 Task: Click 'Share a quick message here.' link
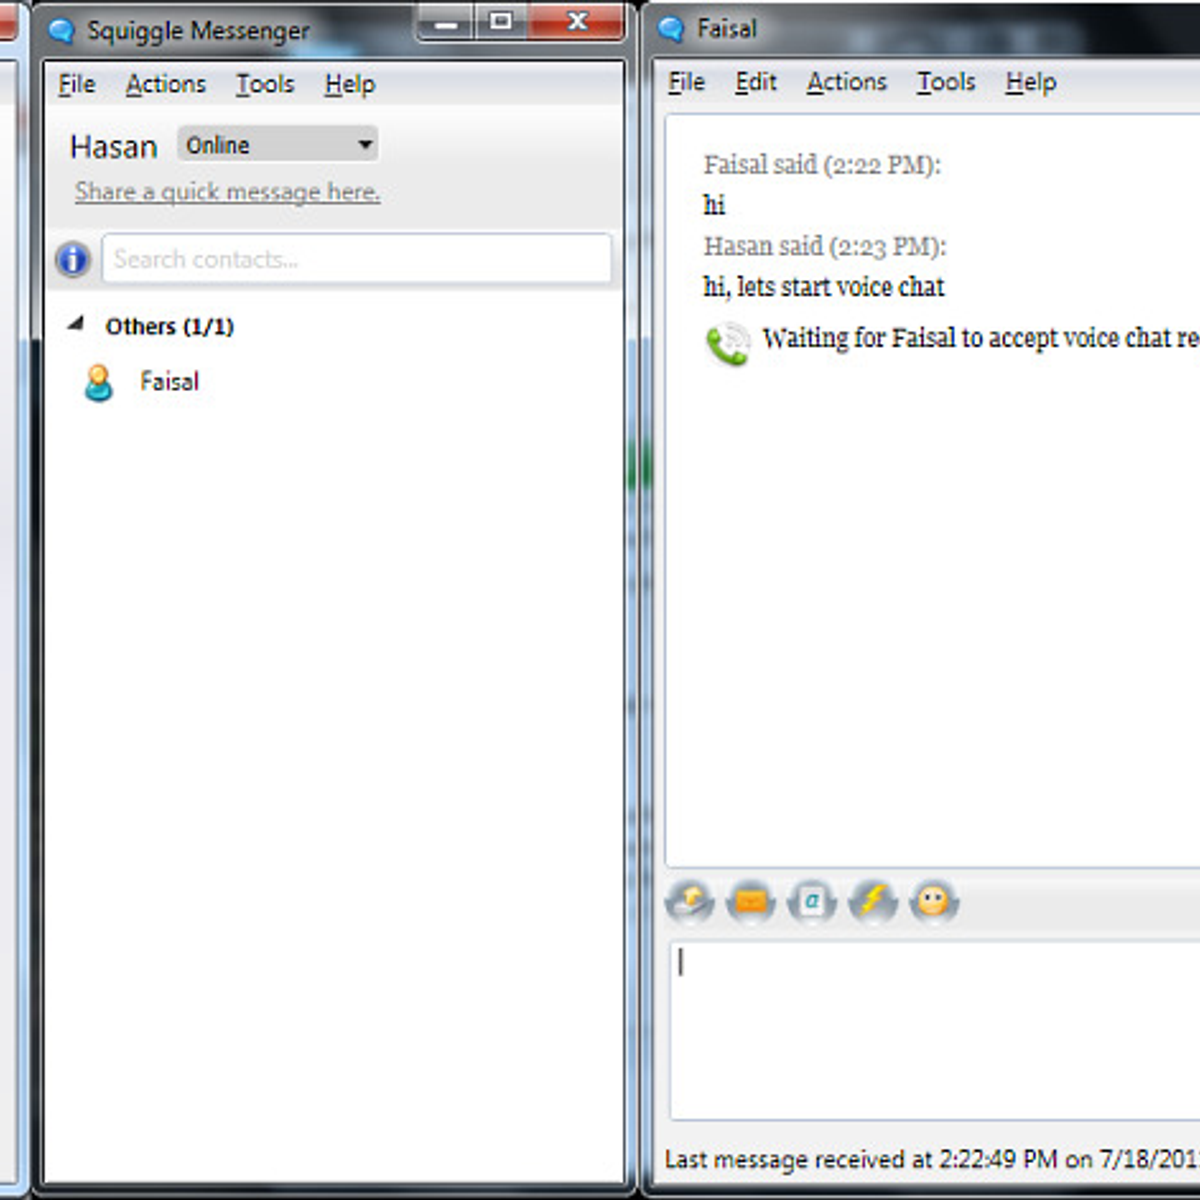[227, 192]
